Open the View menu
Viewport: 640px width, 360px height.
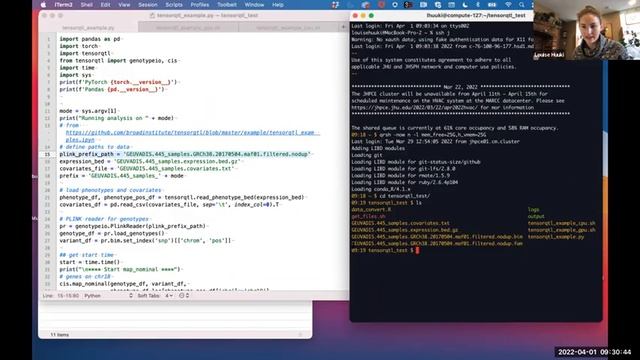click(x=124, y=5)
